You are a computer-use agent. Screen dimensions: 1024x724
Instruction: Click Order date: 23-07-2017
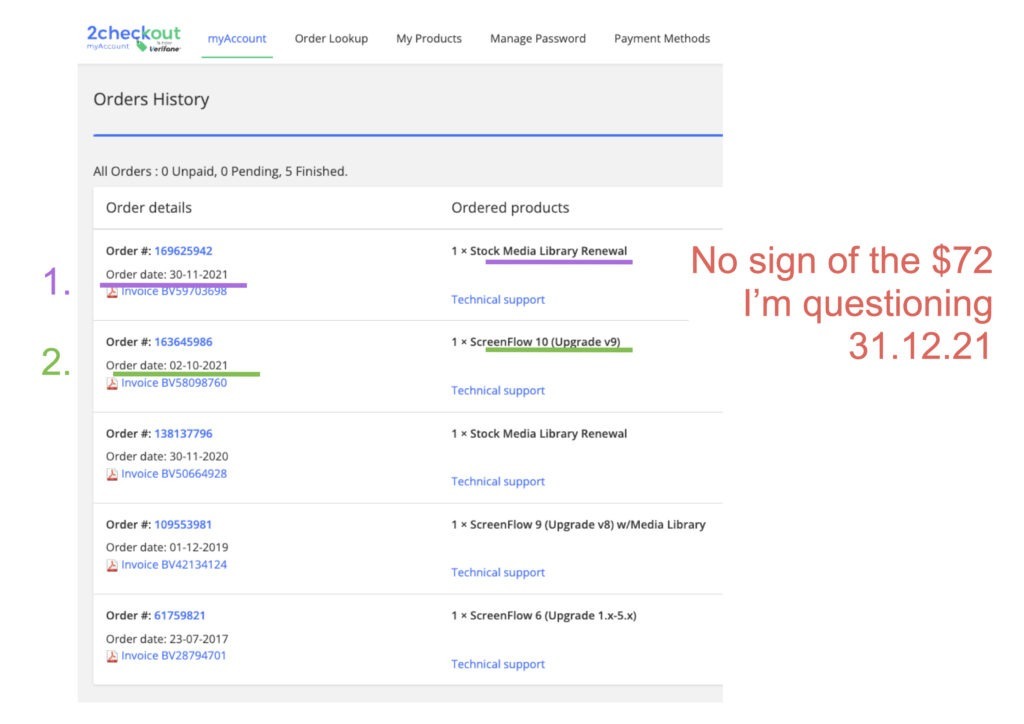point(167,638)
